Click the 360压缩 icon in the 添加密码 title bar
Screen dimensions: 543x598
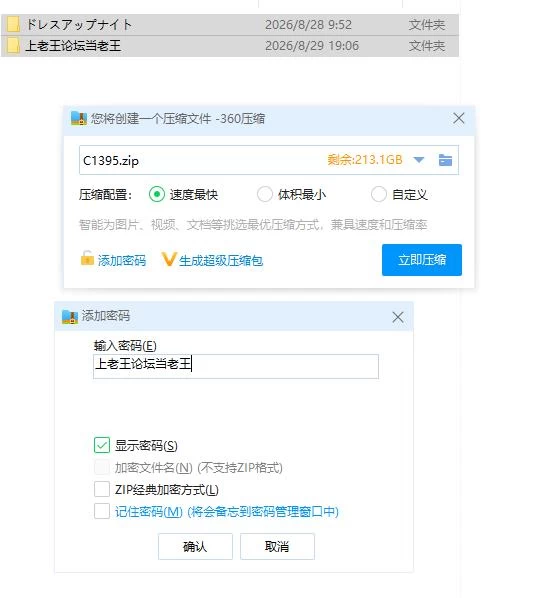point(70,317)
